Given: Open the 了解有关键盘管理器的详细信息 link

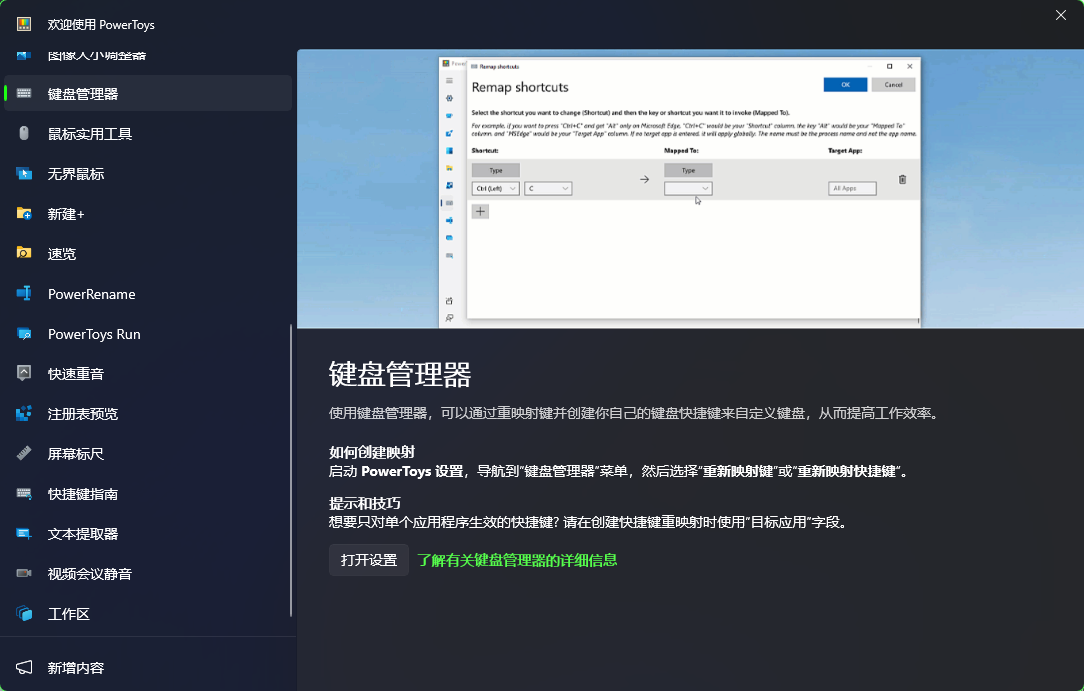Looking at the screenshot, I should pyautogui.click(x=517, y=560).
